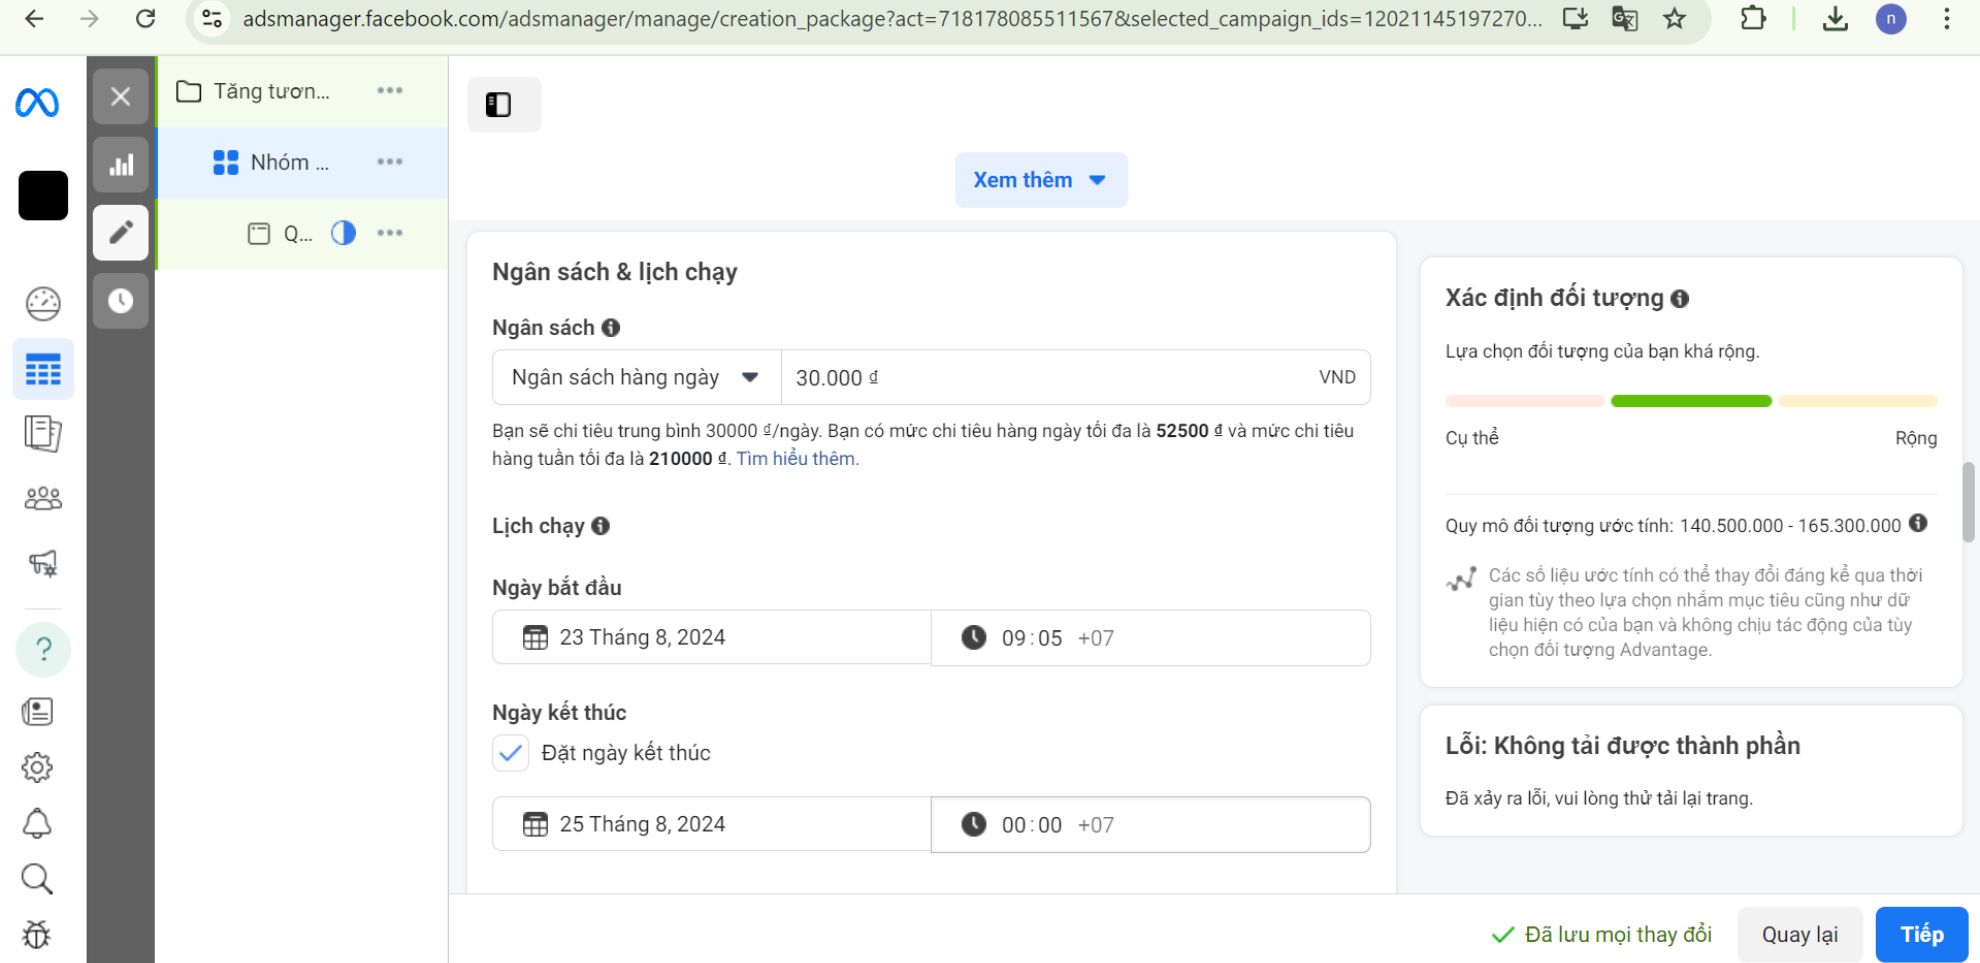Open end date picker 25 Tháng 8, 2024

coord(711,824)
